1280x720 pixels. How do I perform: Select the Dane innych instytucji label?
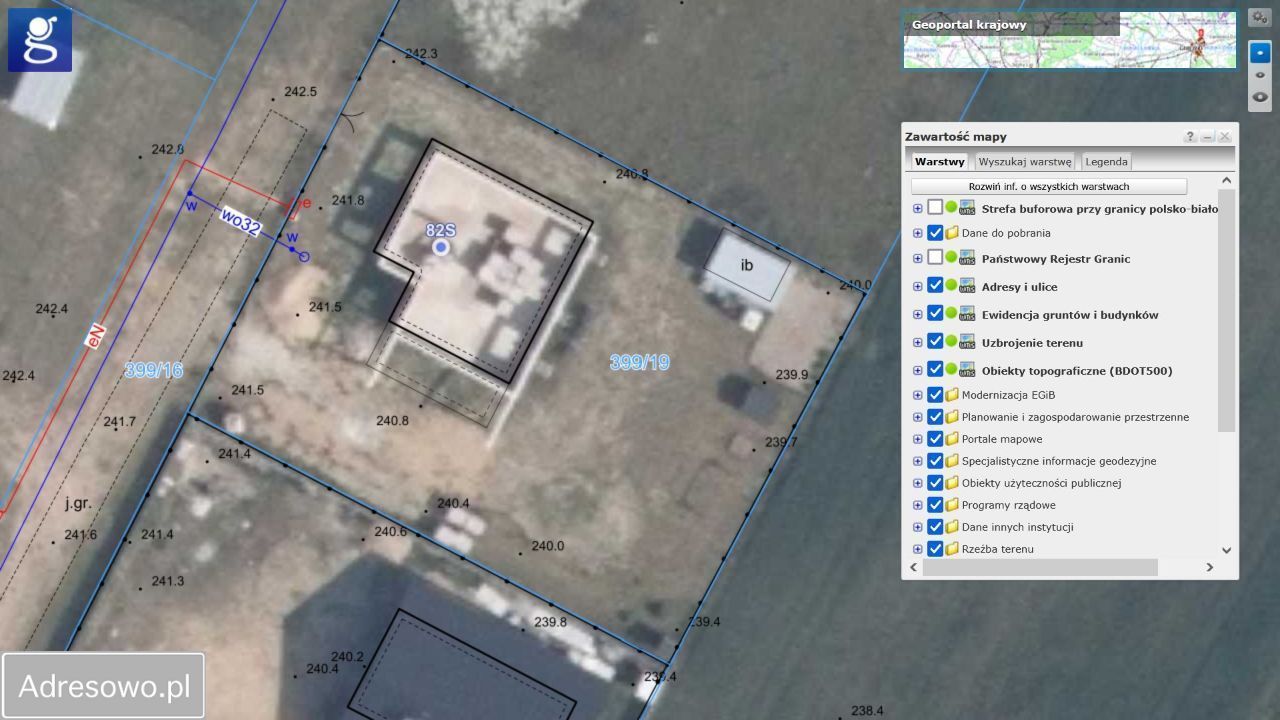[x=1017, y=527]
